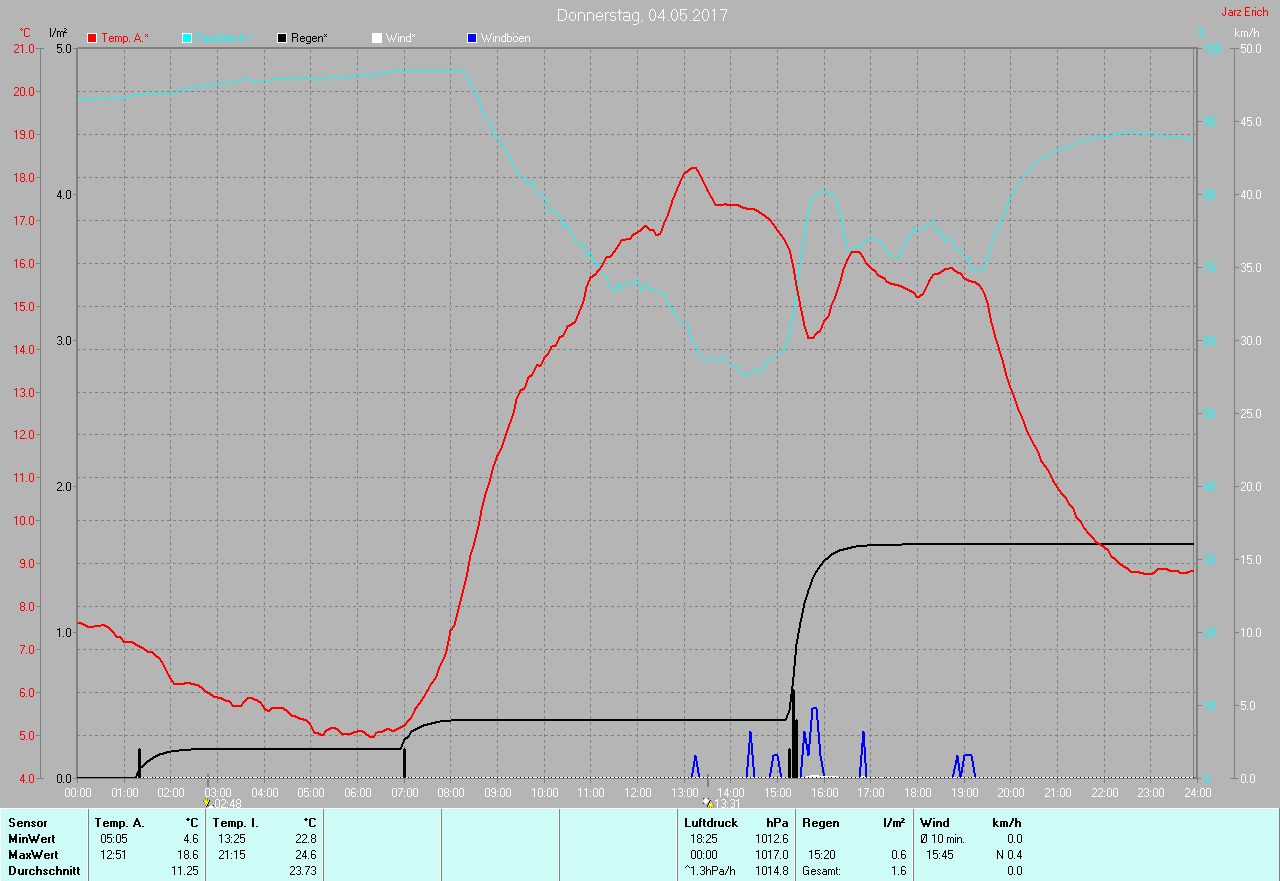Click the 12:00 label on the time axis
Screen dimensions: 1280x881
(x=637, y=792)
